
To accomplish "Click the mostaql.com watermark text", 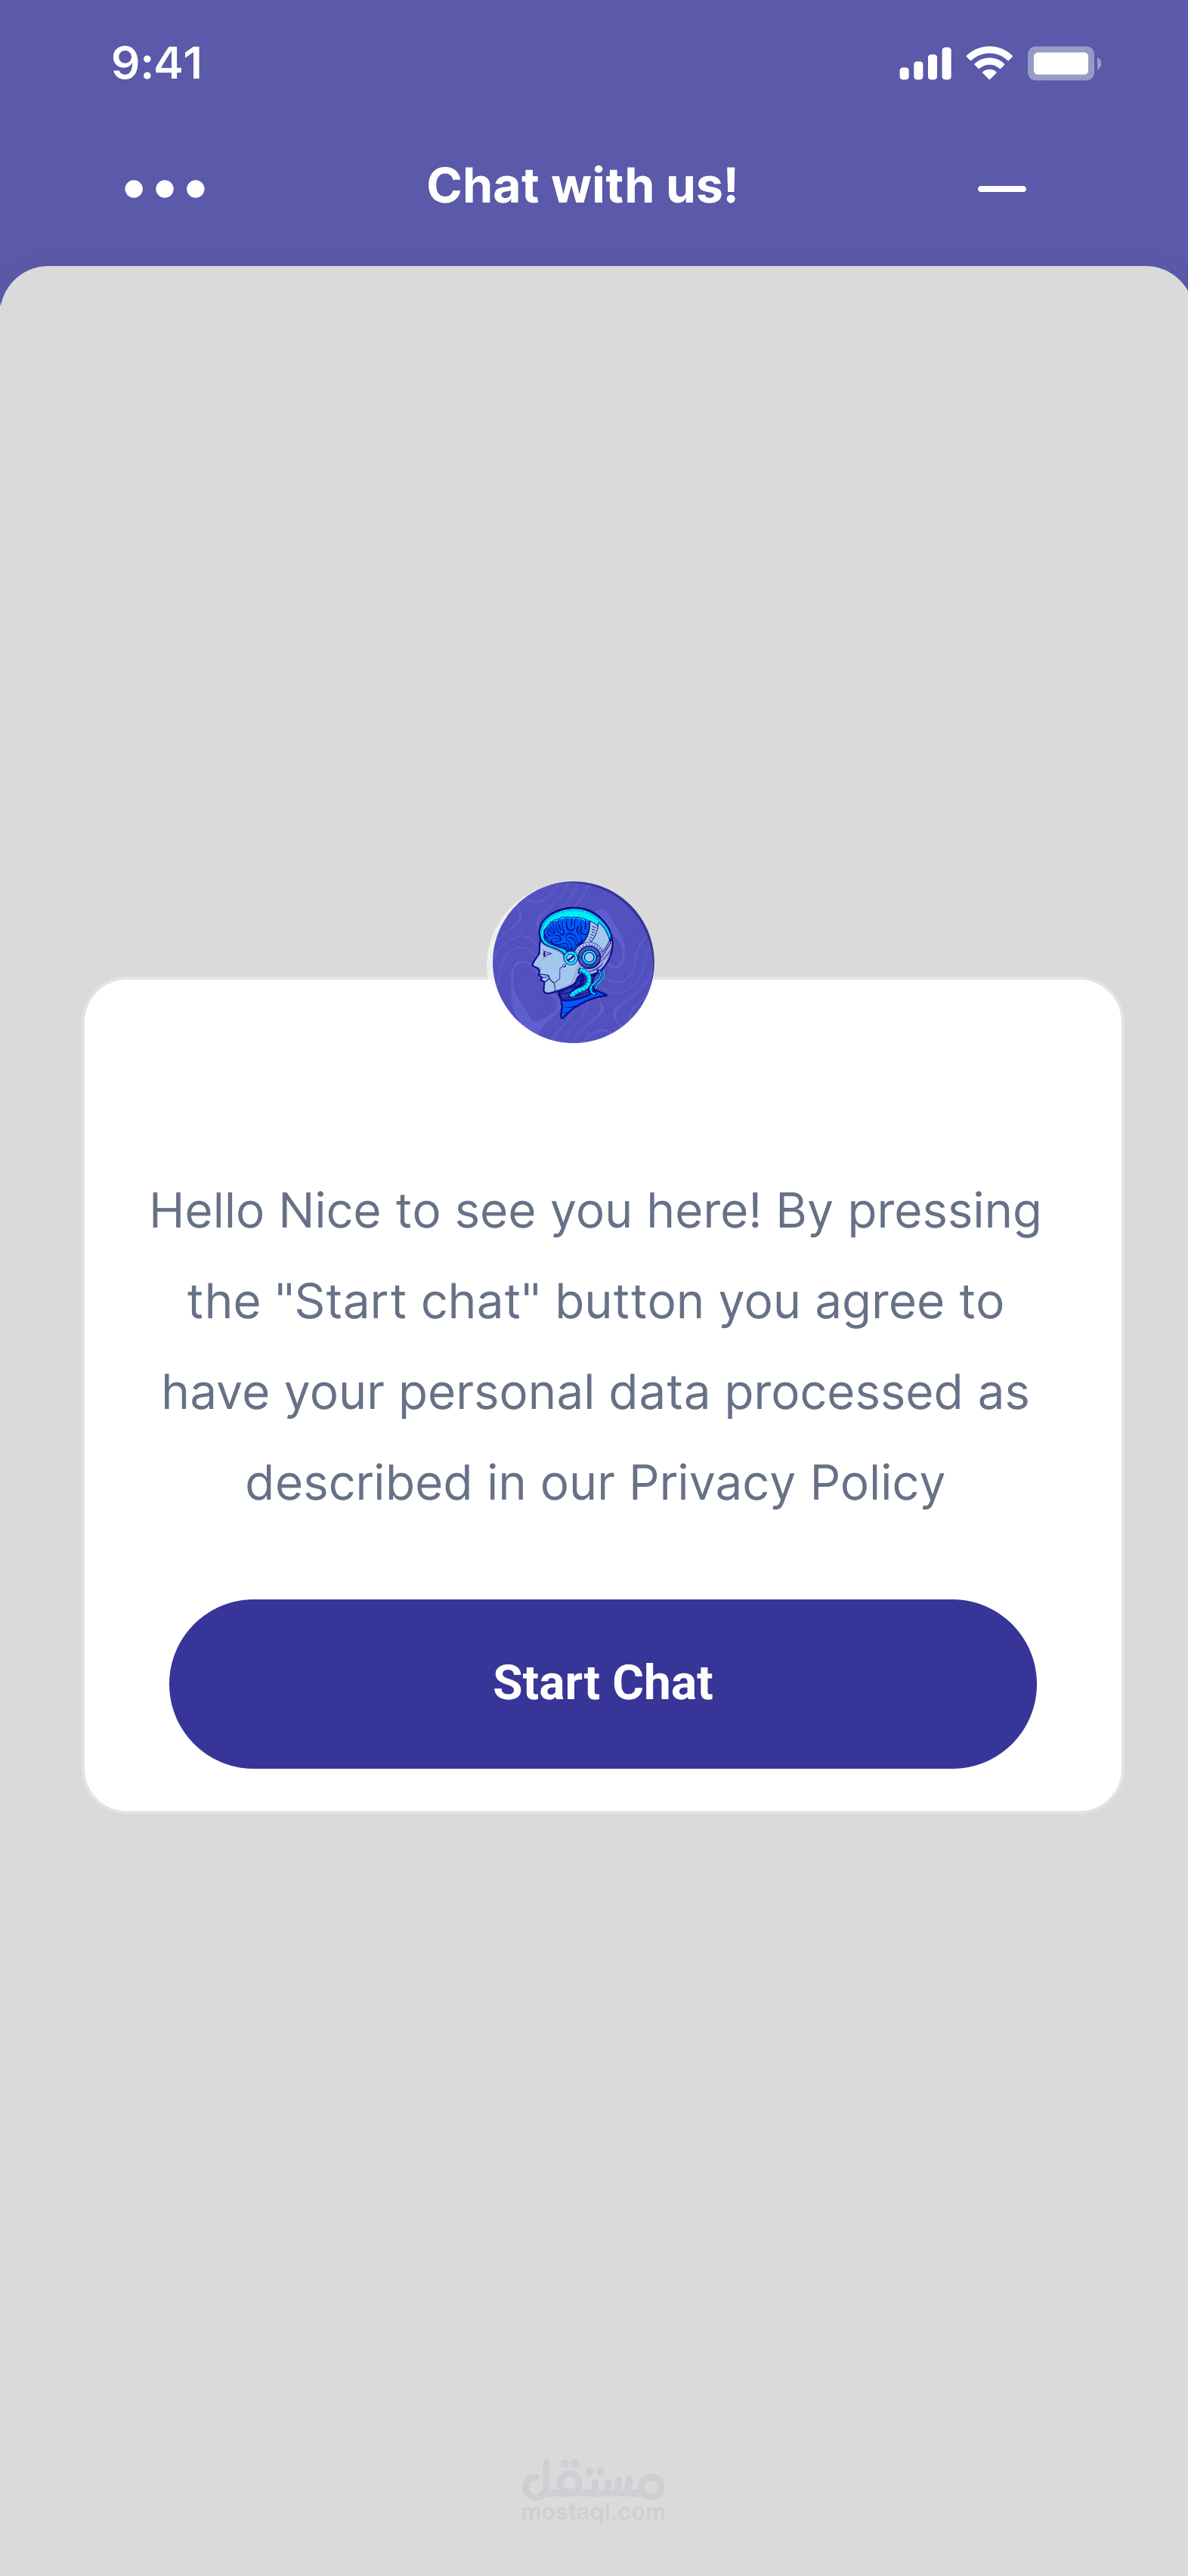I will click(x=593, y=2512).
